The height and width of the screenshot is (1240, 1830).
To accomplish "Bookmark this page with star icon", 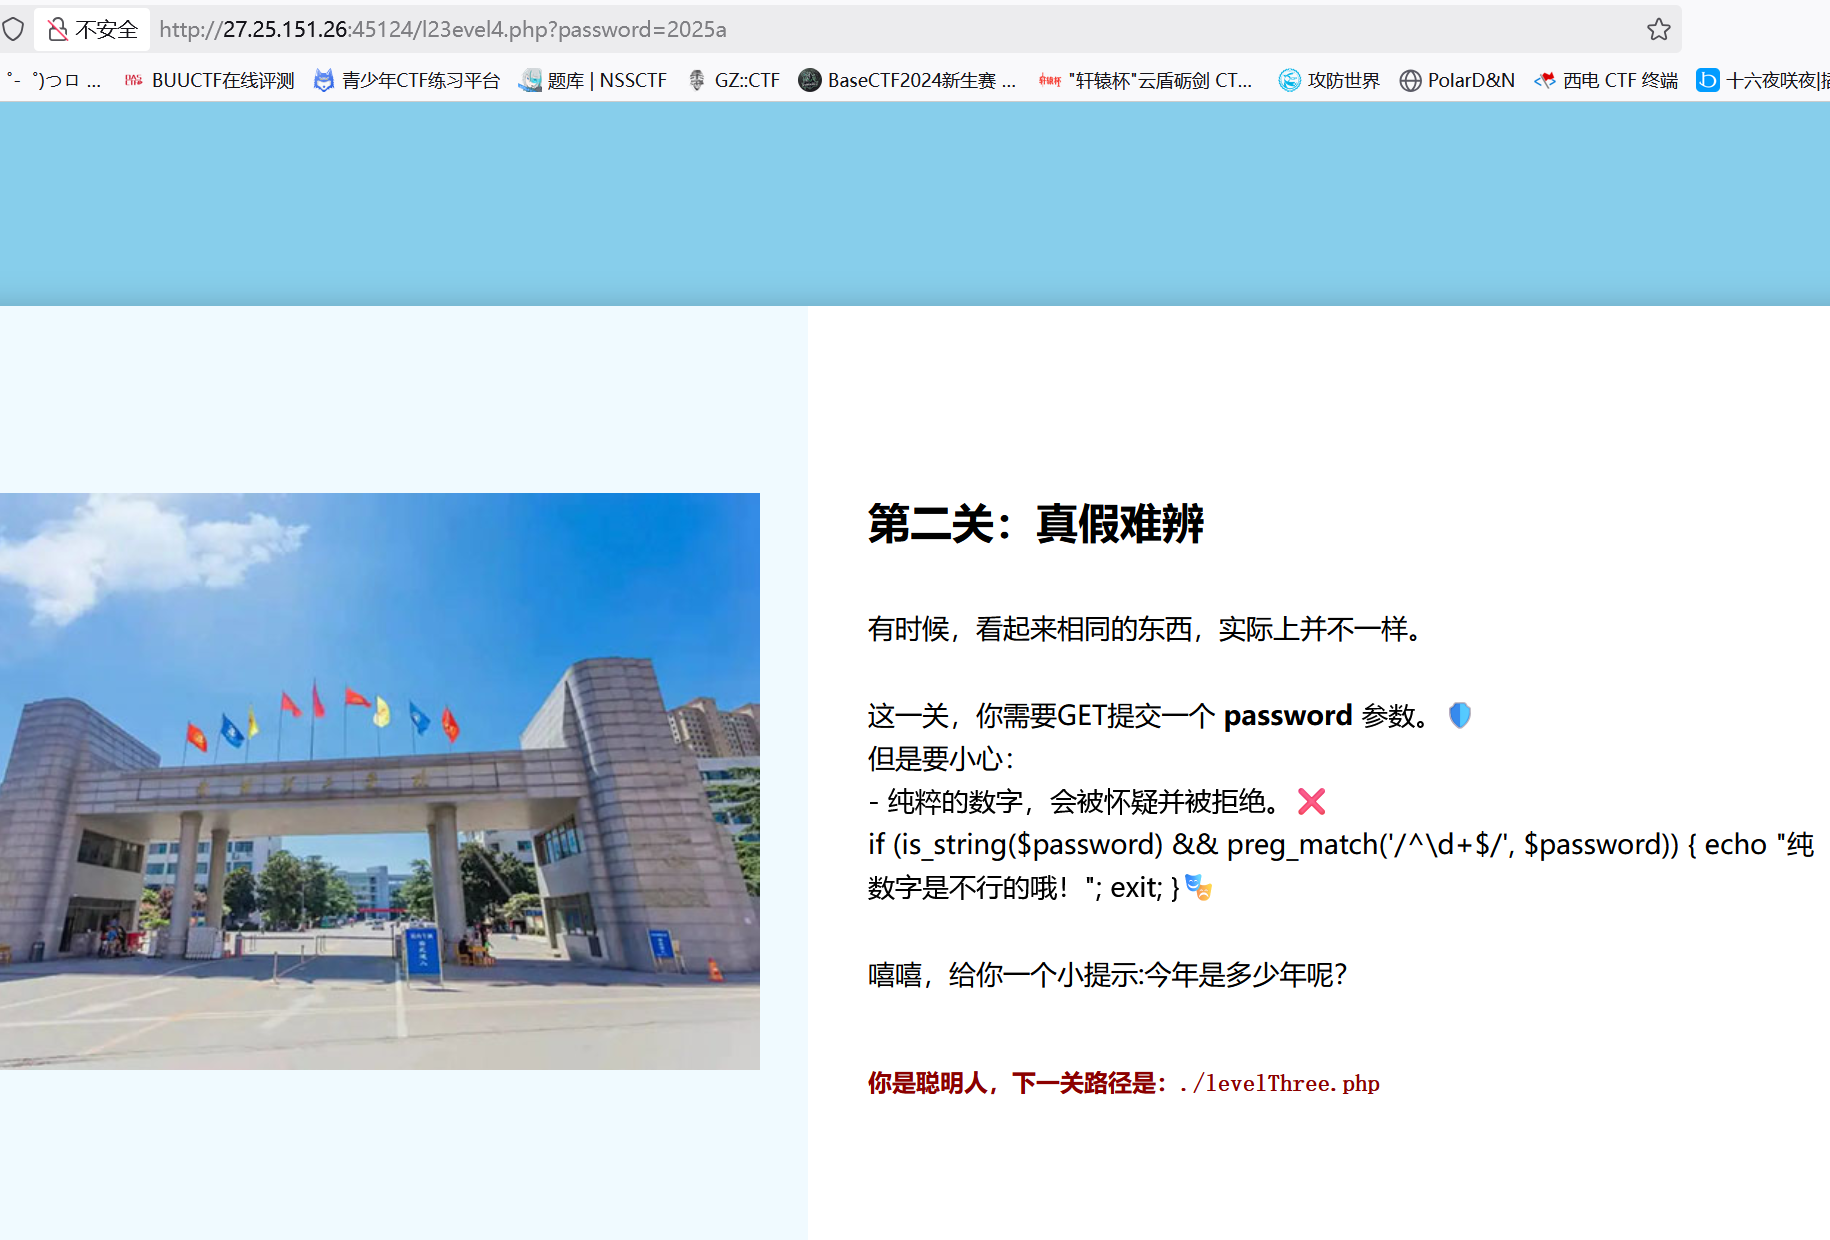I will pos(1658,29).
